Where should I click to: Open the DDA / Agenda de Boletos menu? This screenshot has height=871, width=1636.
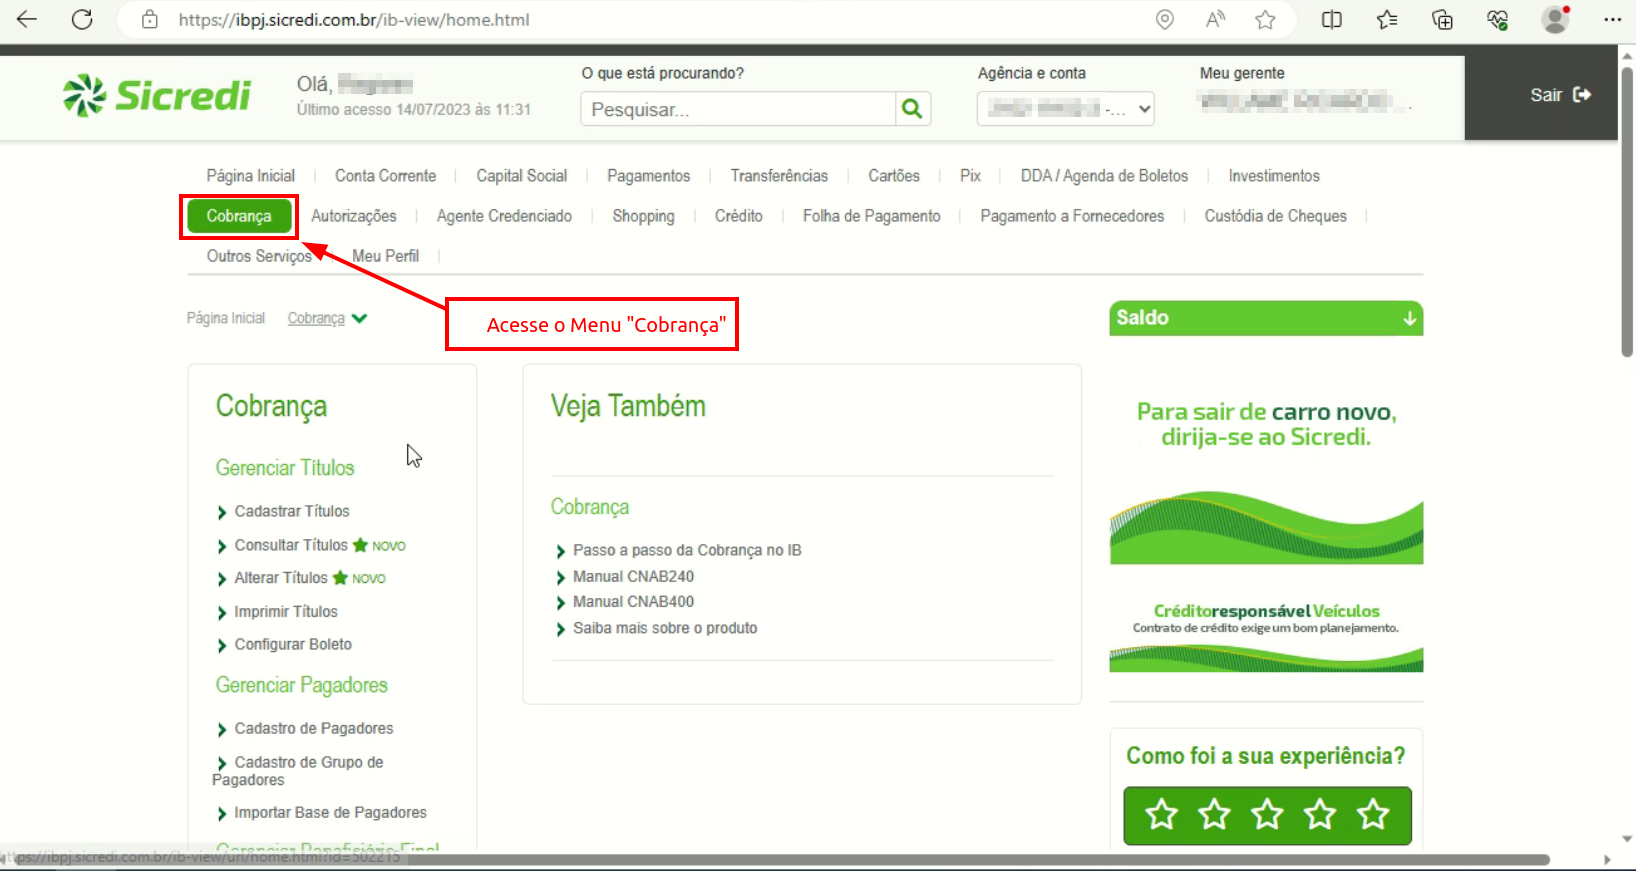click(x=1104, y=175)
